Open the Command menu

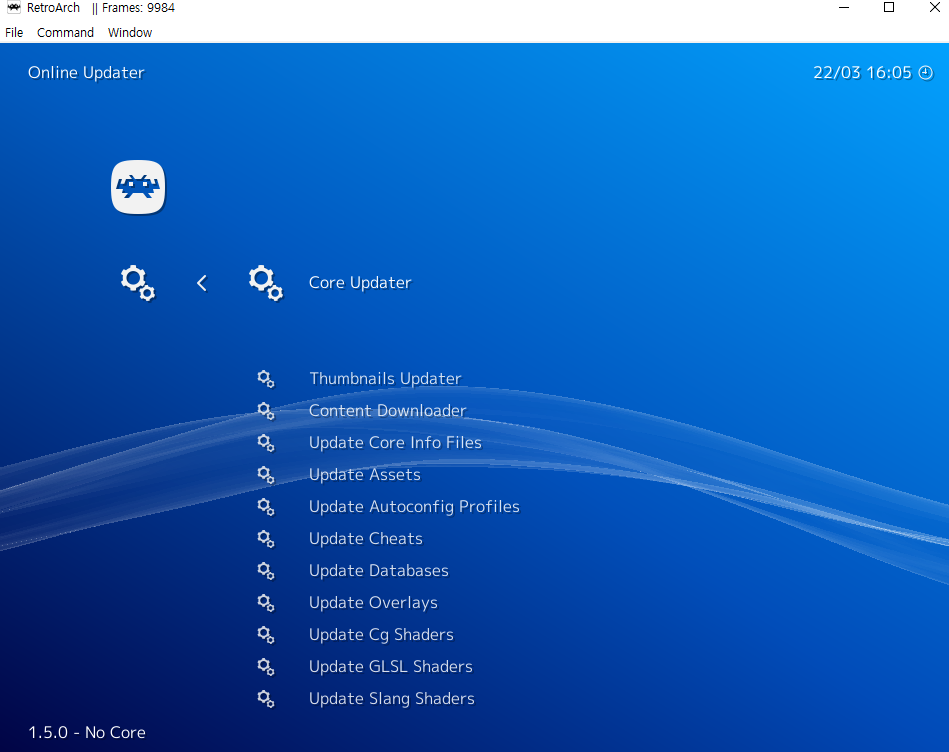65,33
